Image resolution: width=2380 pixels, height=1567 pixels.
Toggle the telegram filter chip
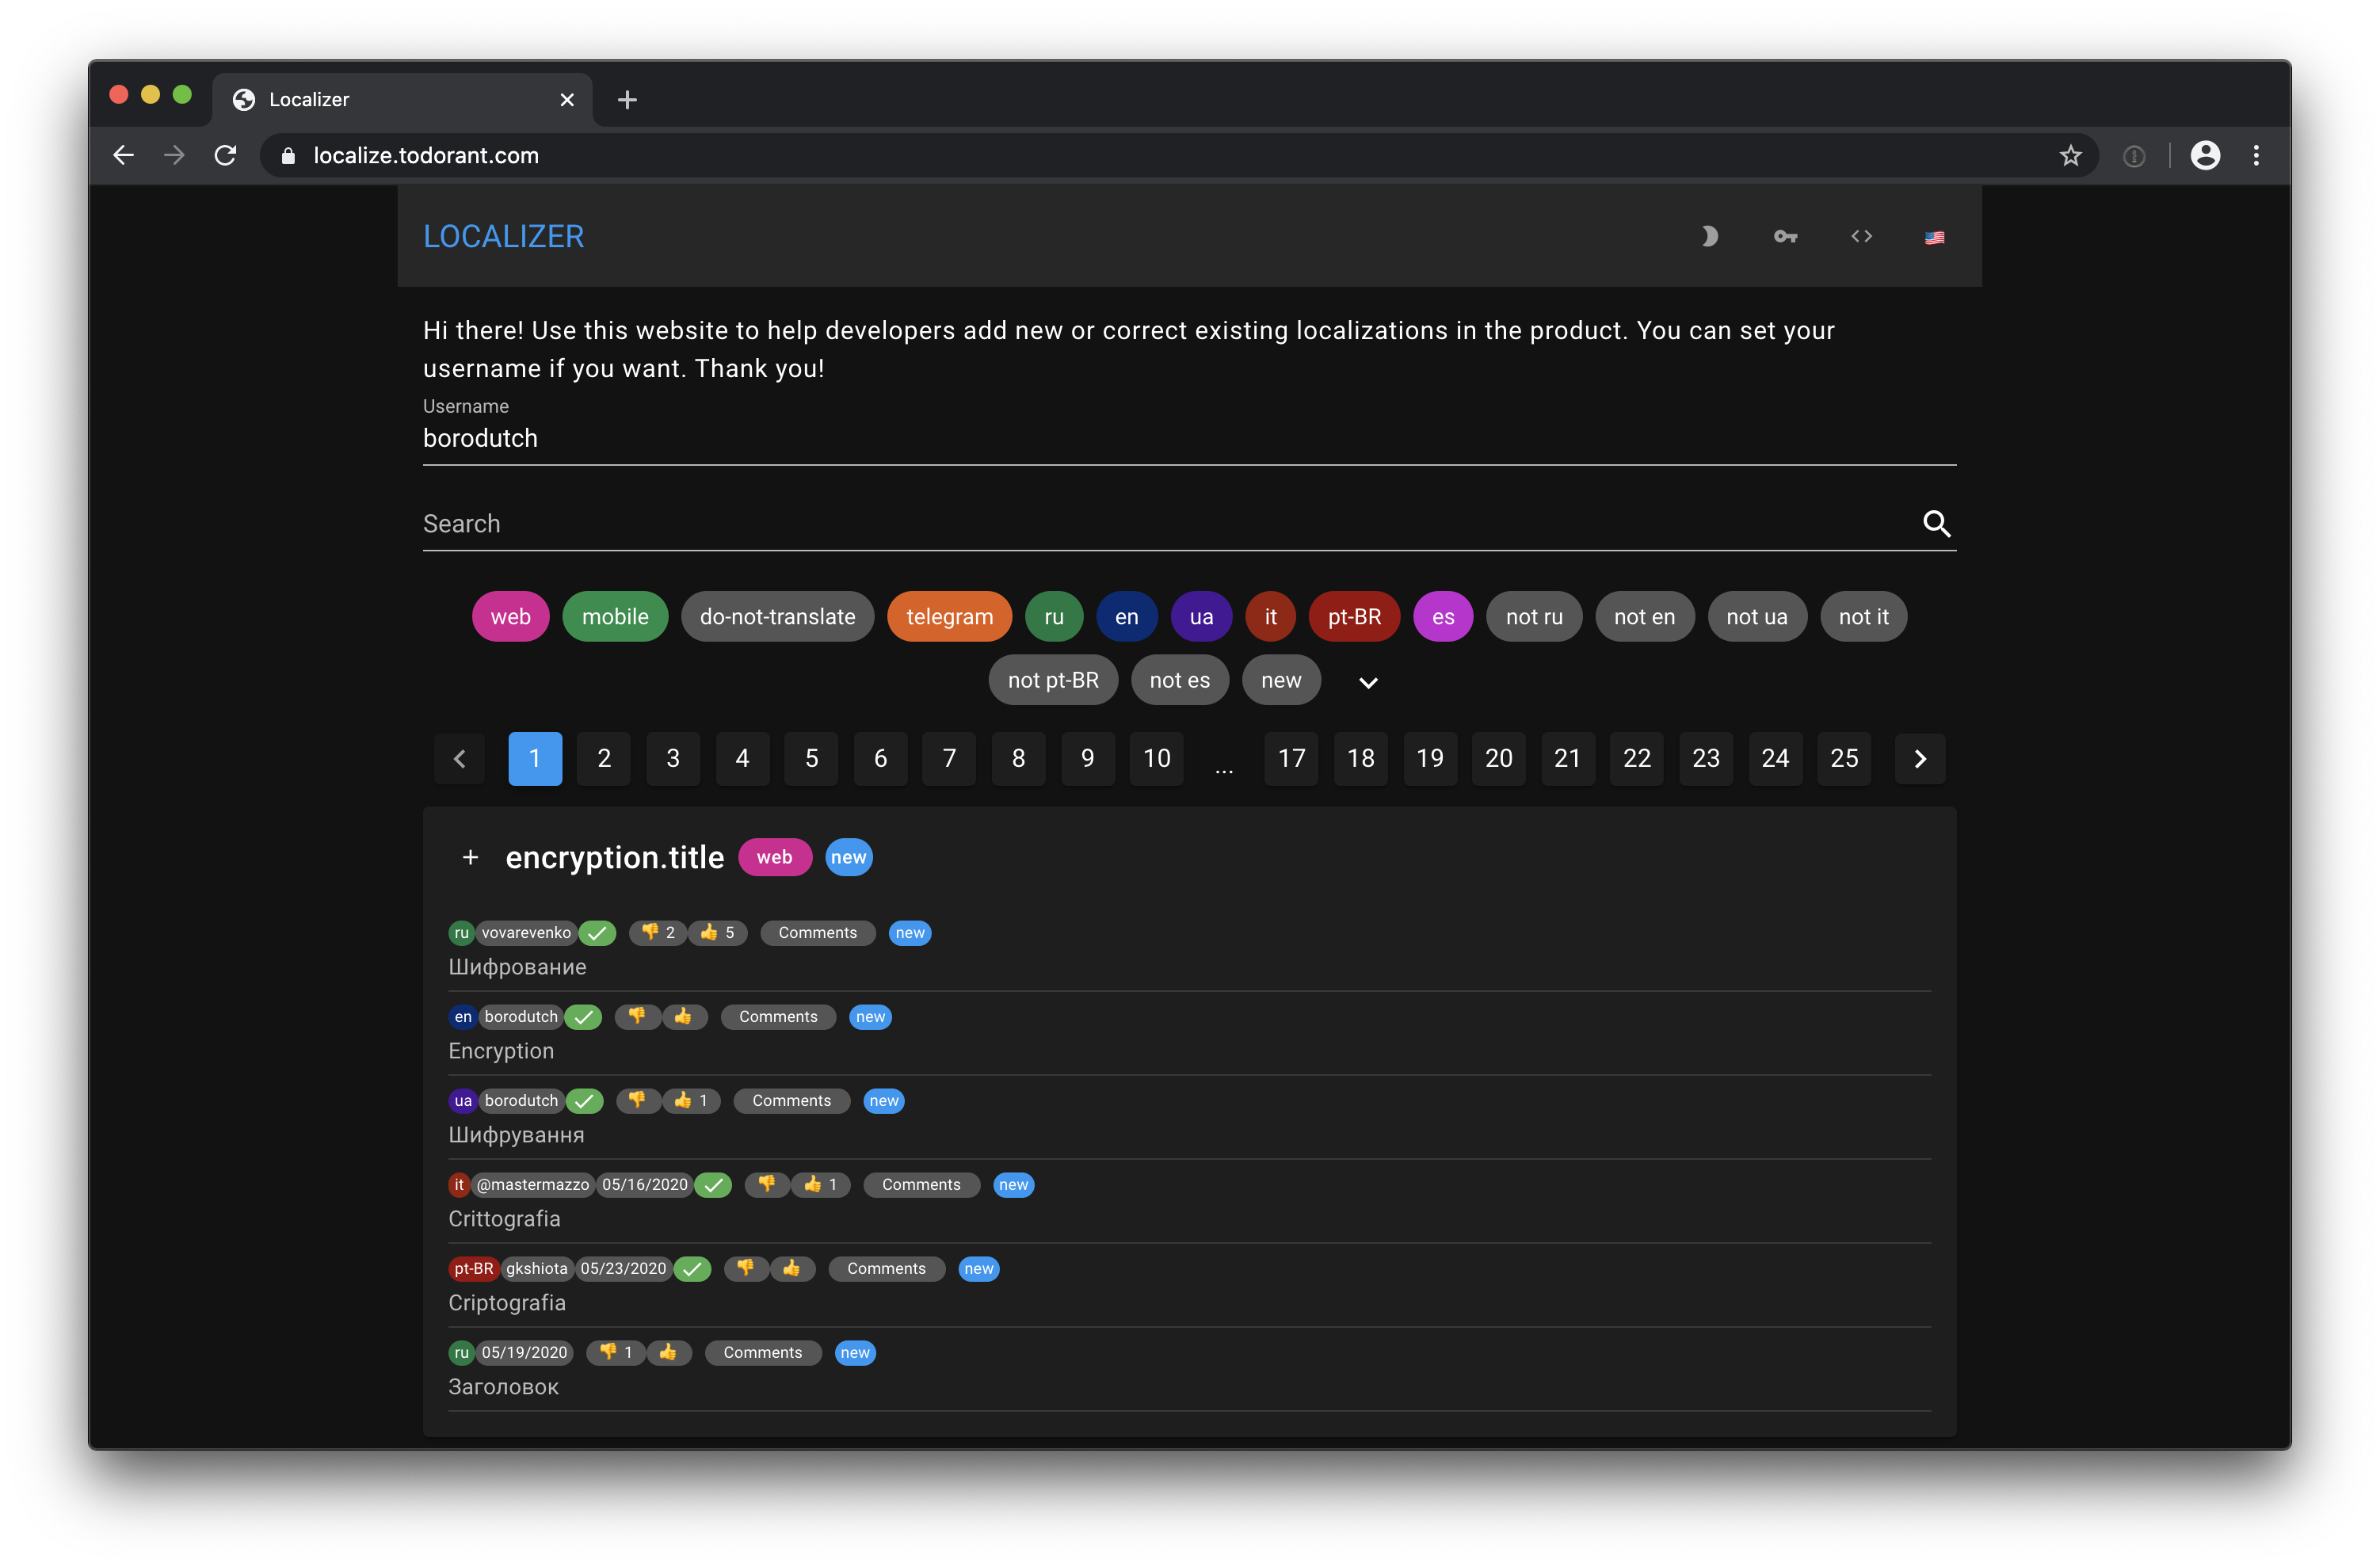[948, 616]
